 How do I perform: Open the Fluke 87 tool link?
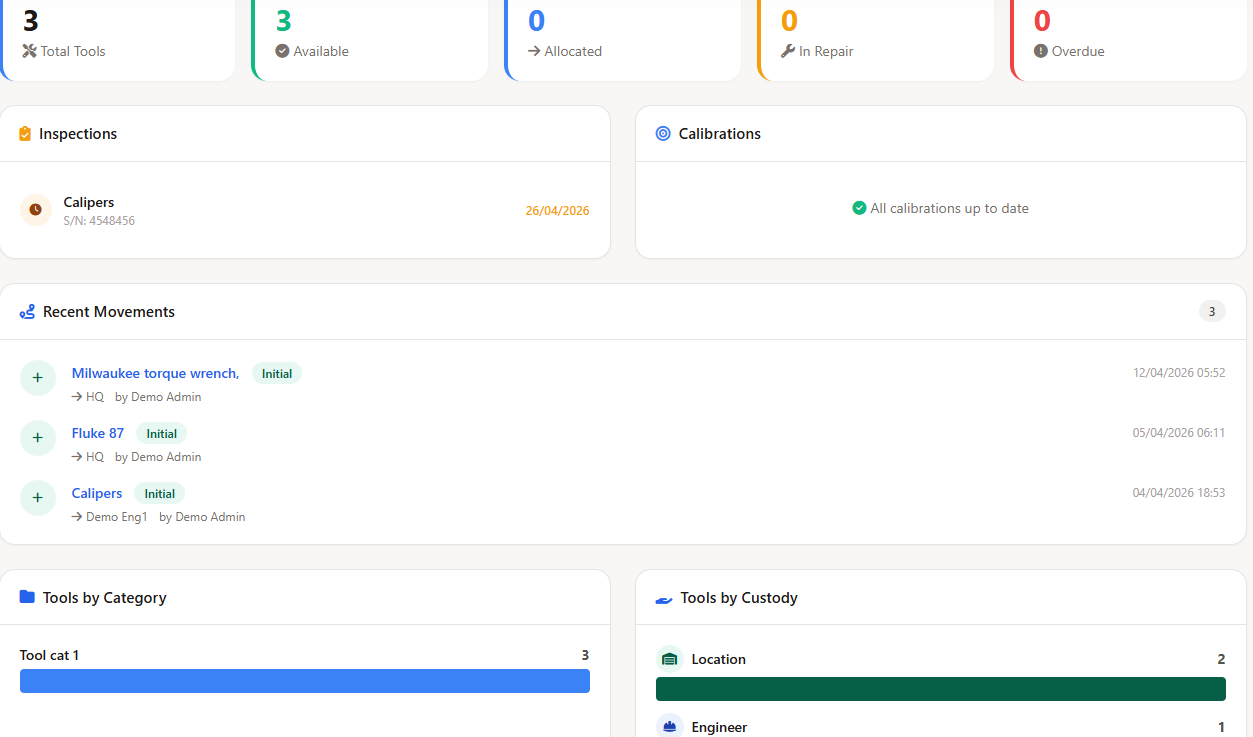pyautogui.click(x=98, y=433)
